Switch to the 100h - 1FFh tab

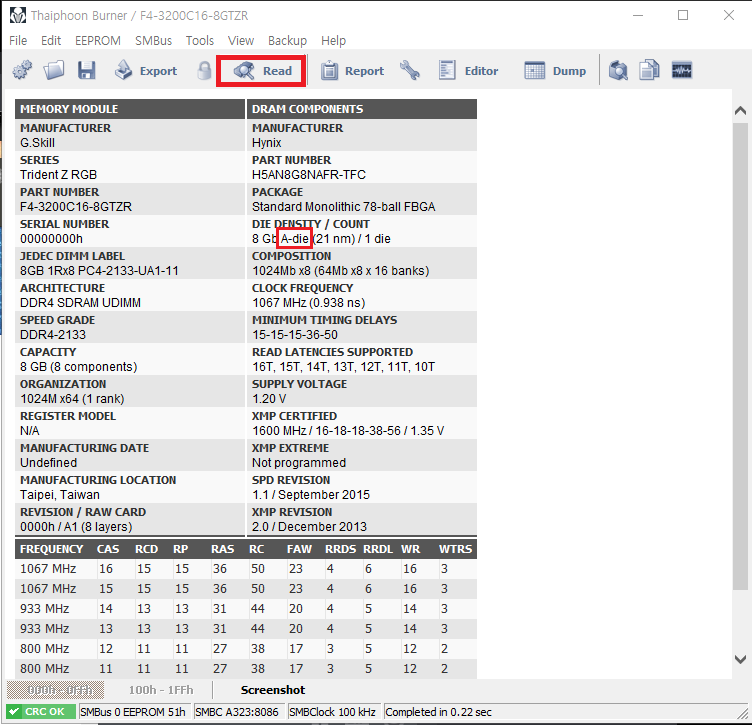(x=161, y=690)
